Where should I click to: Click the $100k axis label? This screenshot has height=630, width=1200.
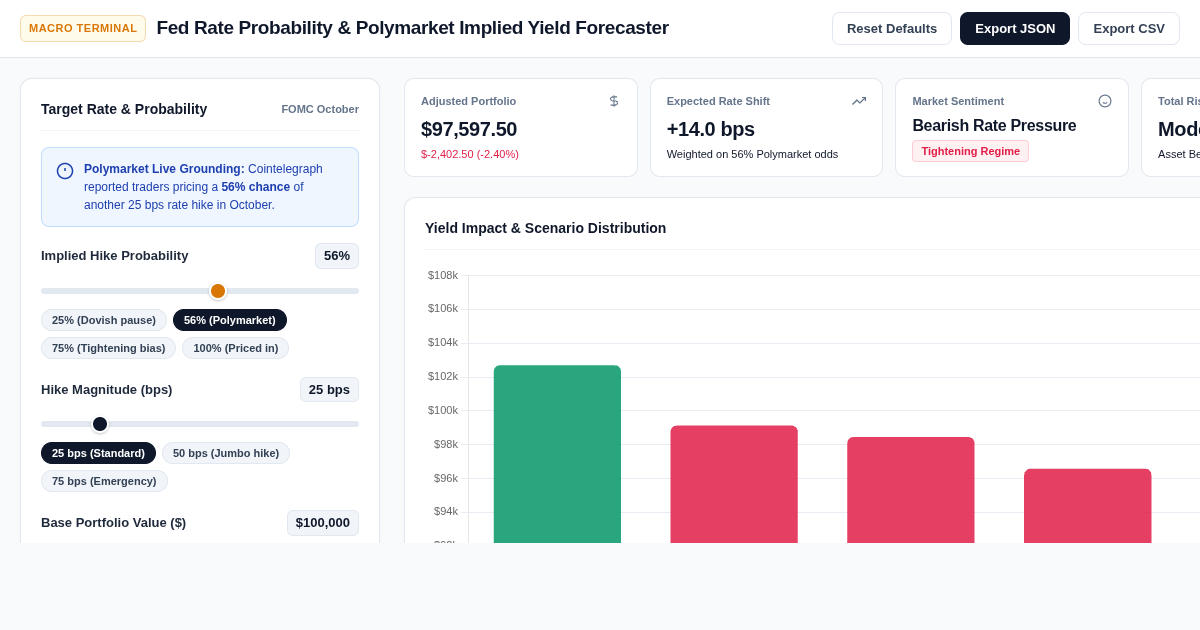(x=443, y=410)
